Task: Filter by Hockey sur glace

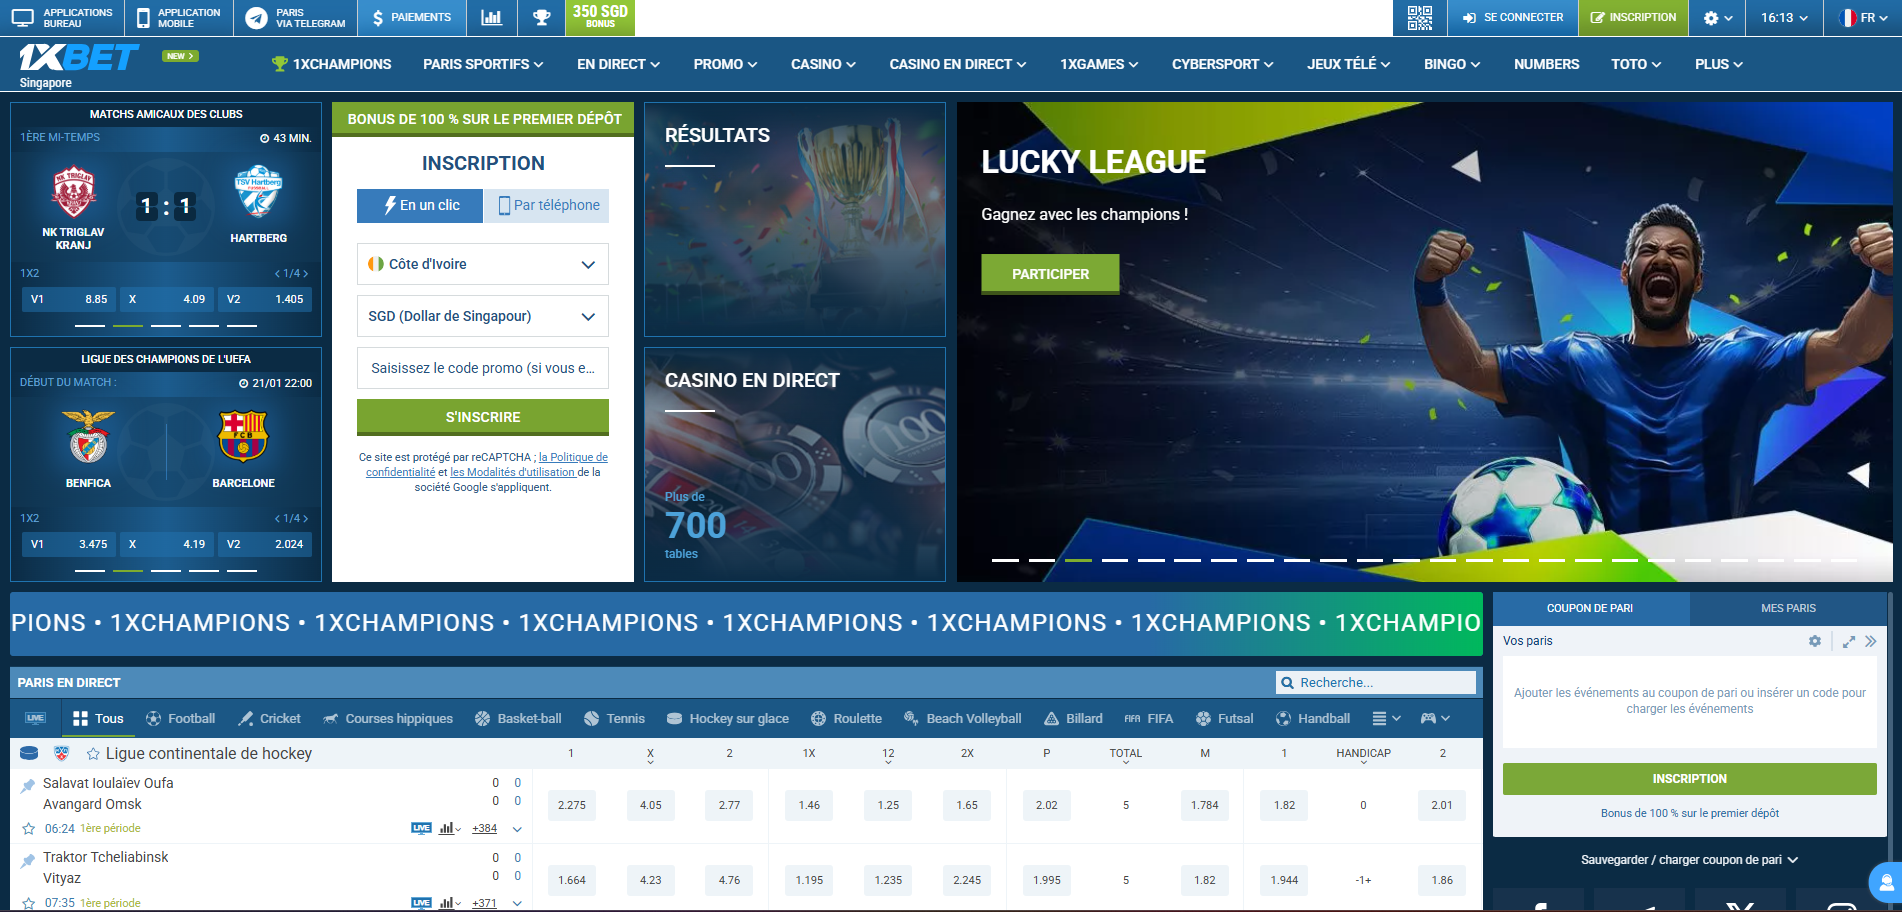Action: pyautogui.click(x=728, y=719)
